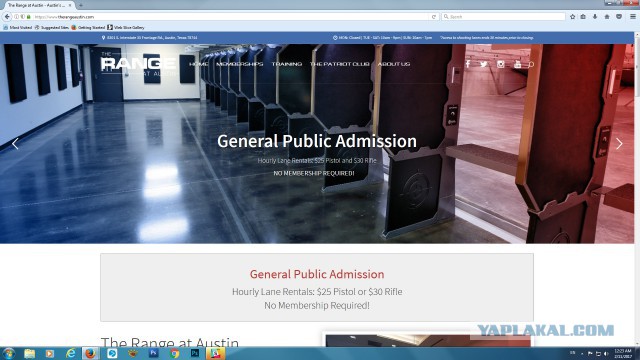Focus the browser Search box
Screen dimensions: 640x360
[503, 17]
